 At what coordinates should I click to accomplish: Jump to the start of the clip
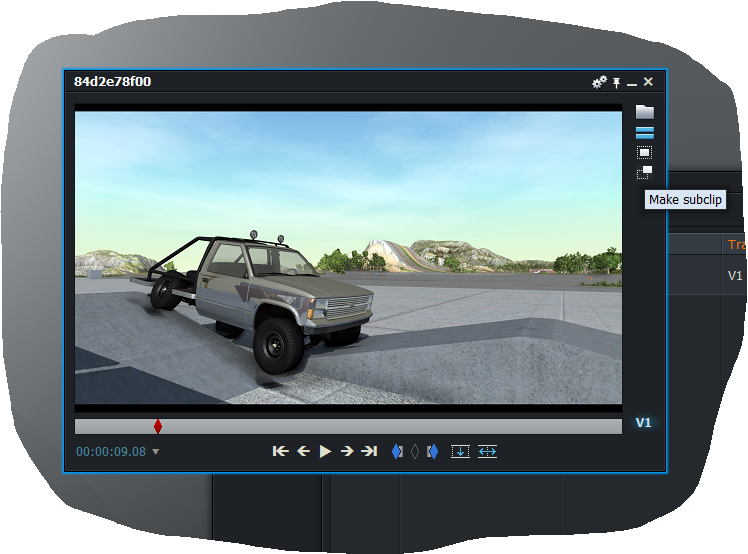[x=280, y=451]
